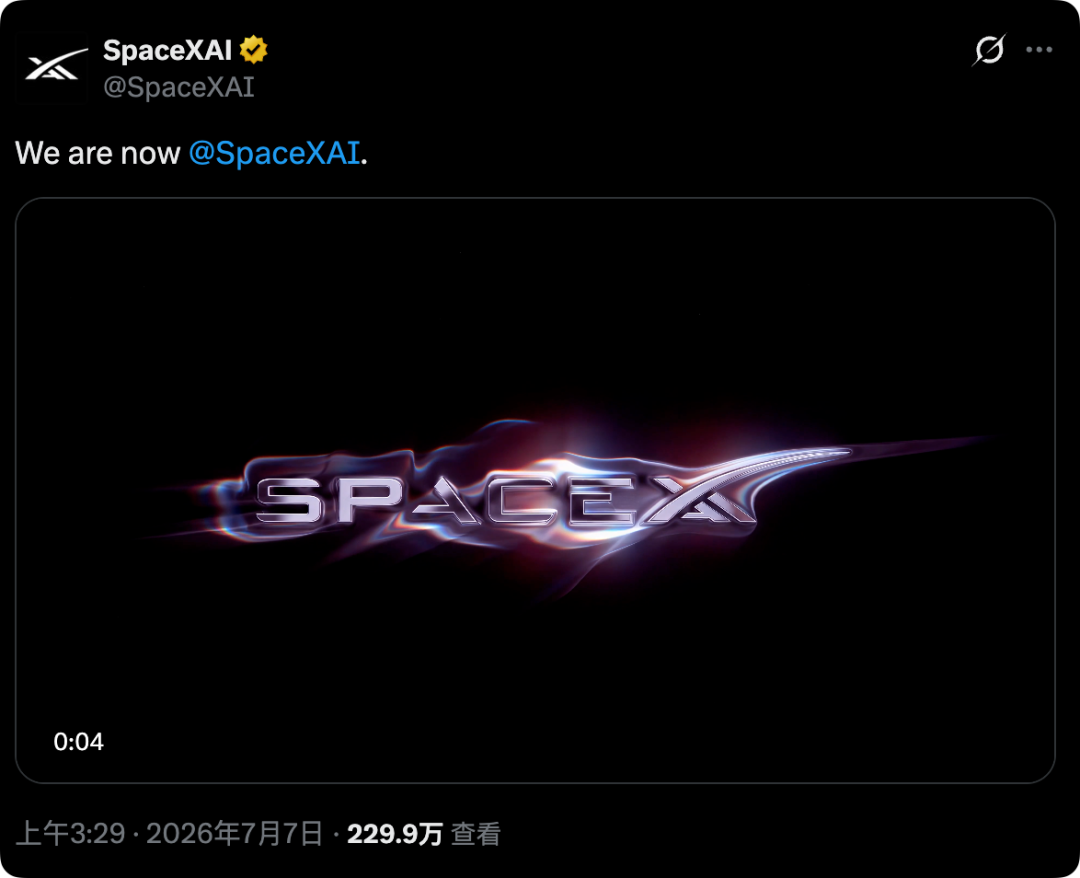Select the "We are now" post text
This screenshot has height=878, width=1080.
pos(97,153)
